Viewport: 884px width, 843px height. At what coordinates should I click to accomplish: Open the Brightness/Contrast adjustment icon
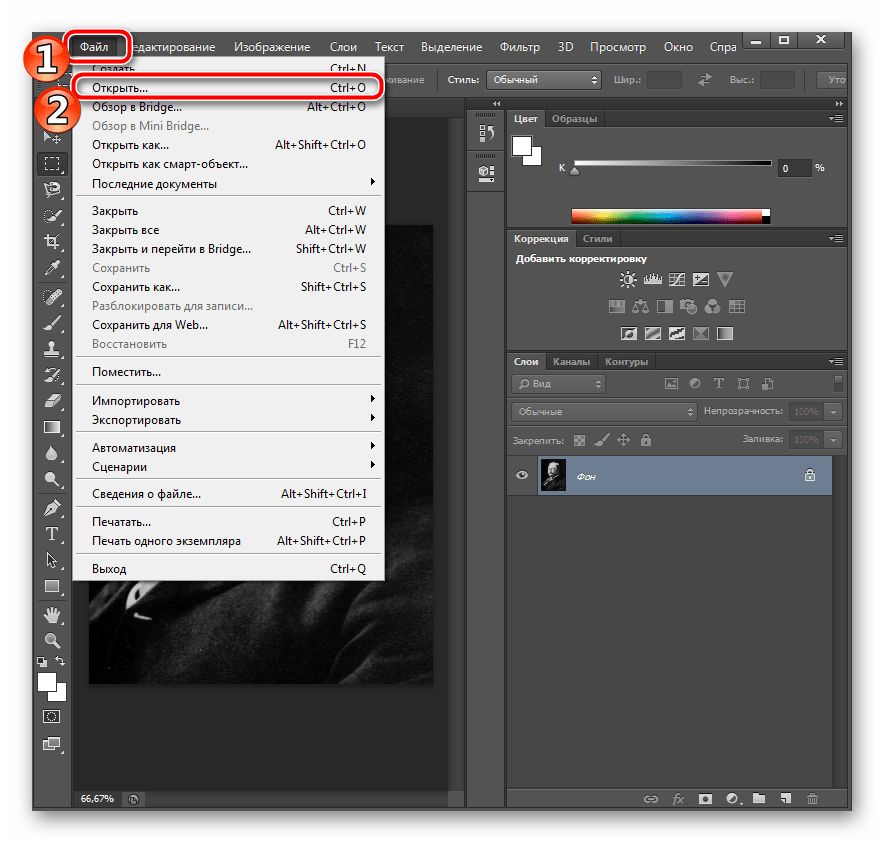627,280
